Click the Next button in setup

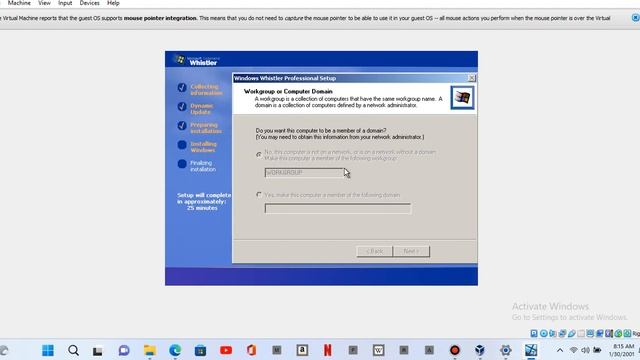411,251
